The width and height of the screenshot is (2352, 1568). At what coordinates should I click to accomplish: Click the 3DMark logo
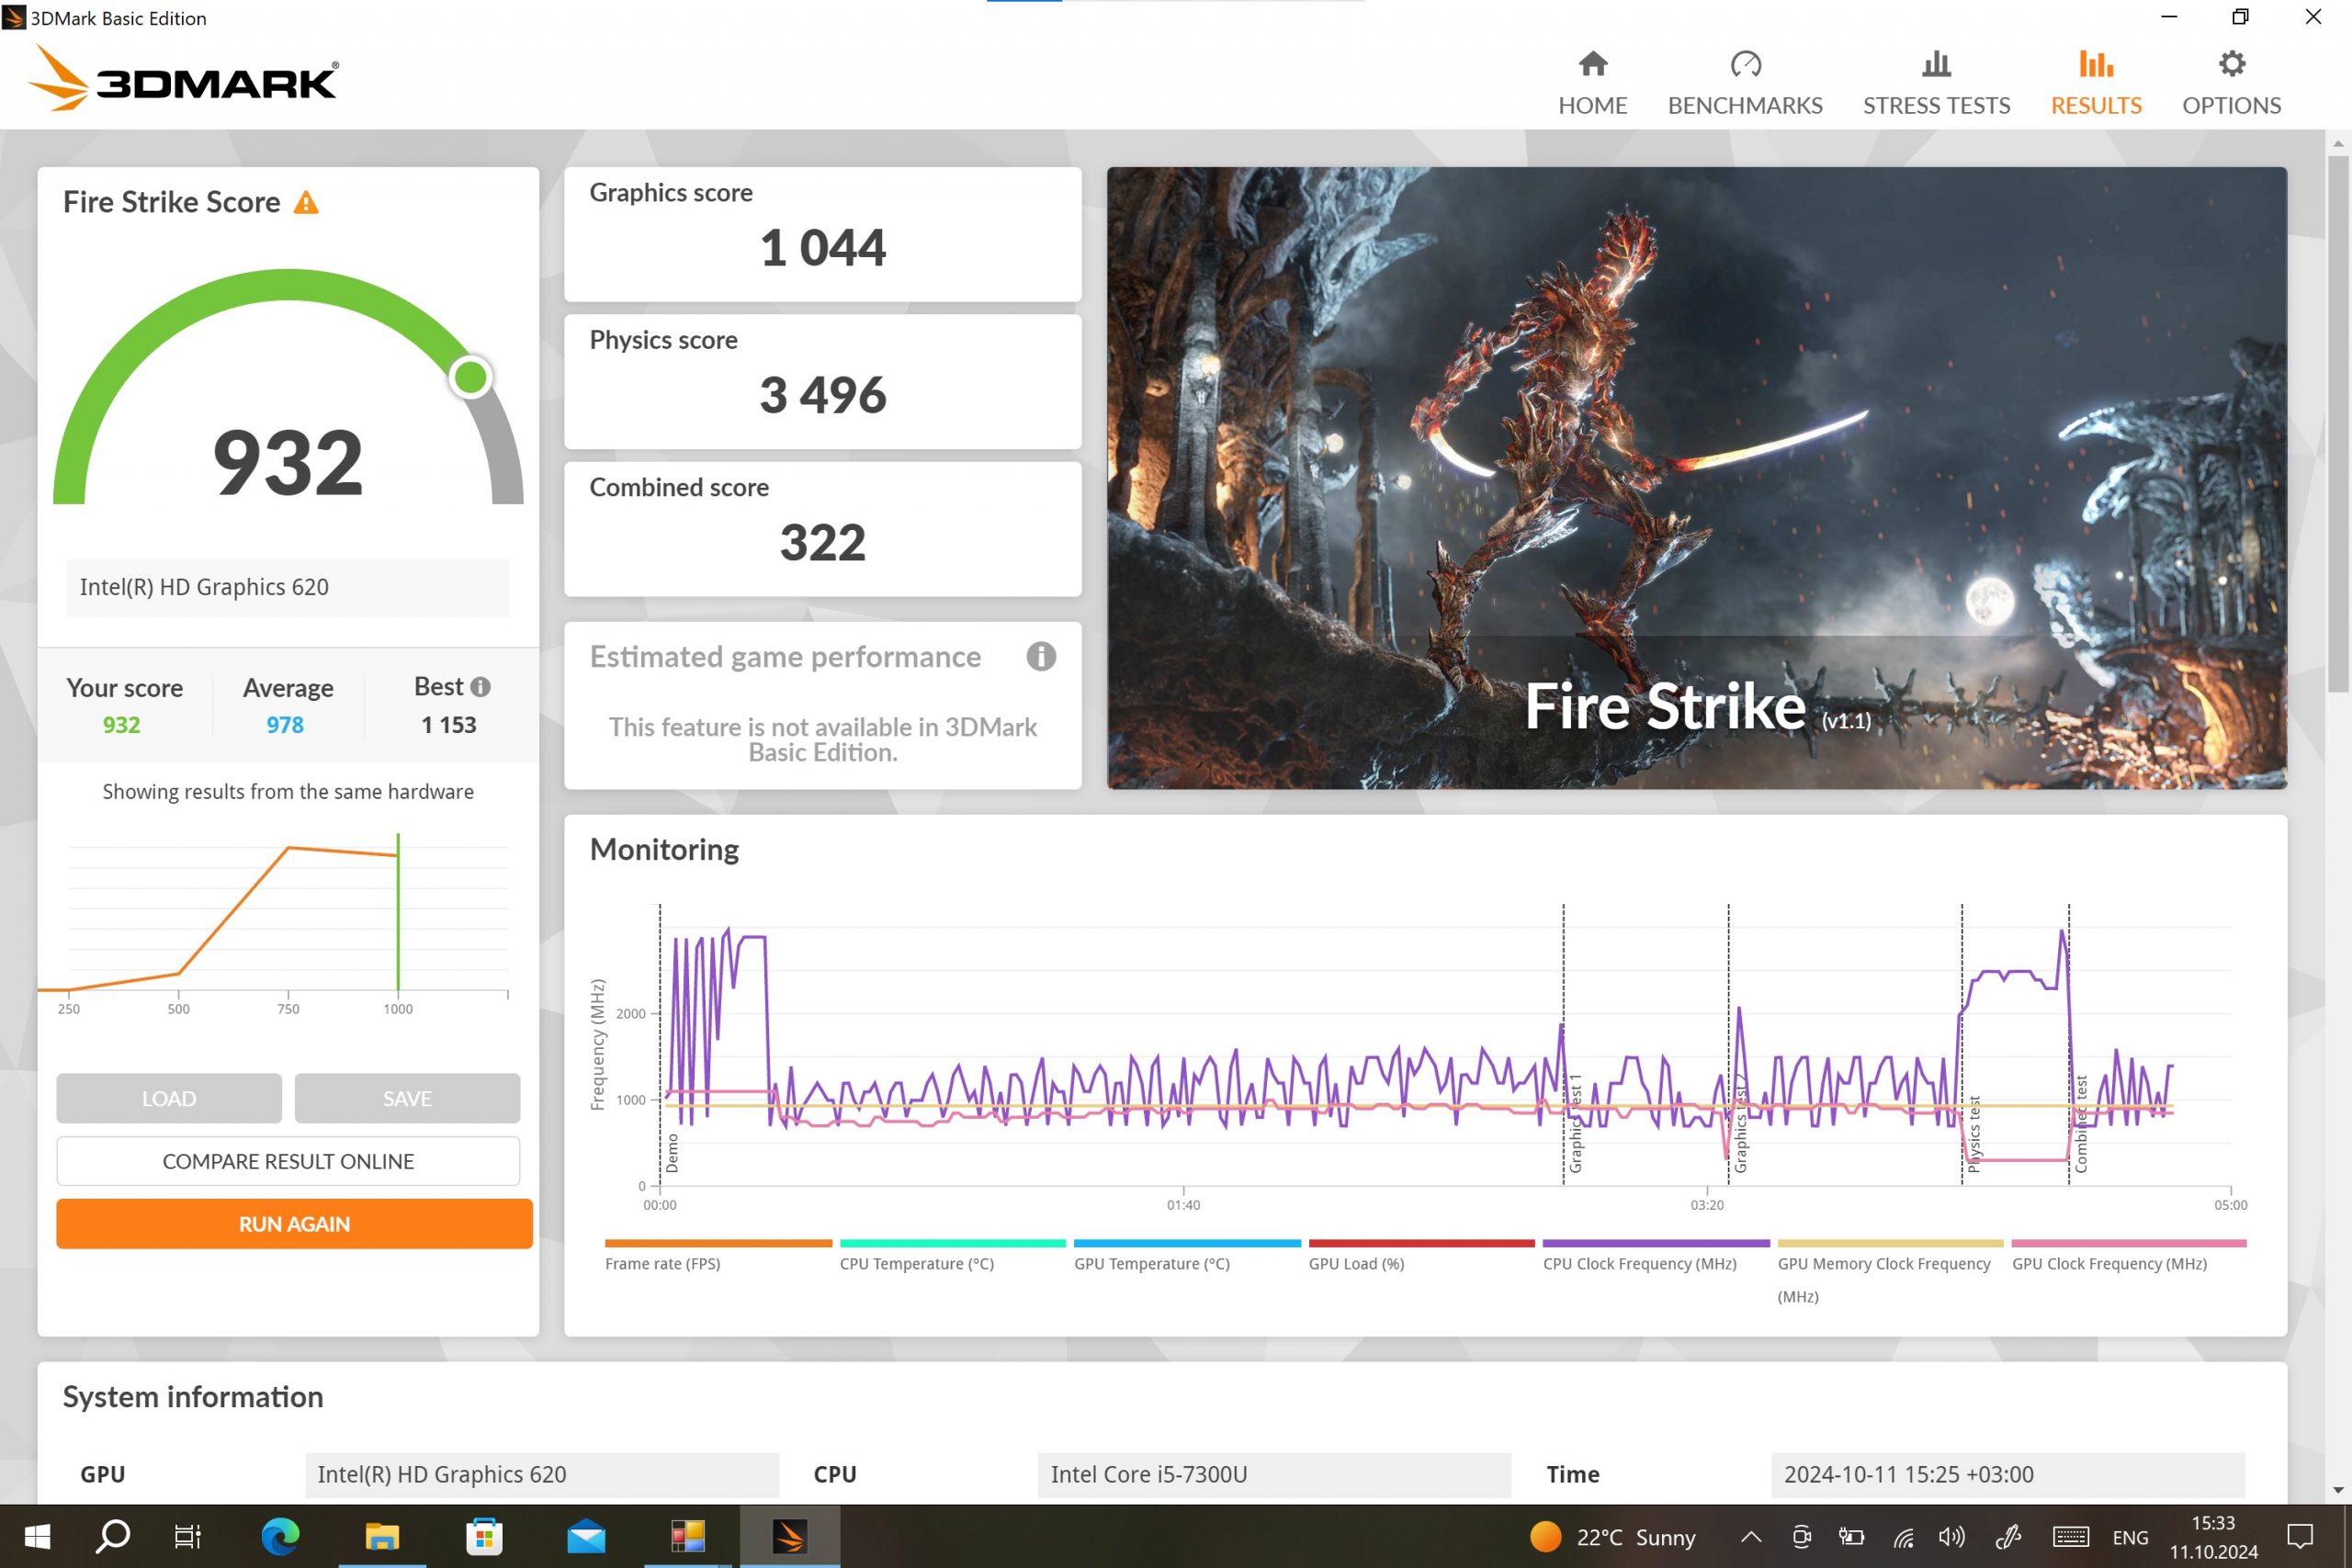click(x=185, y=79)
